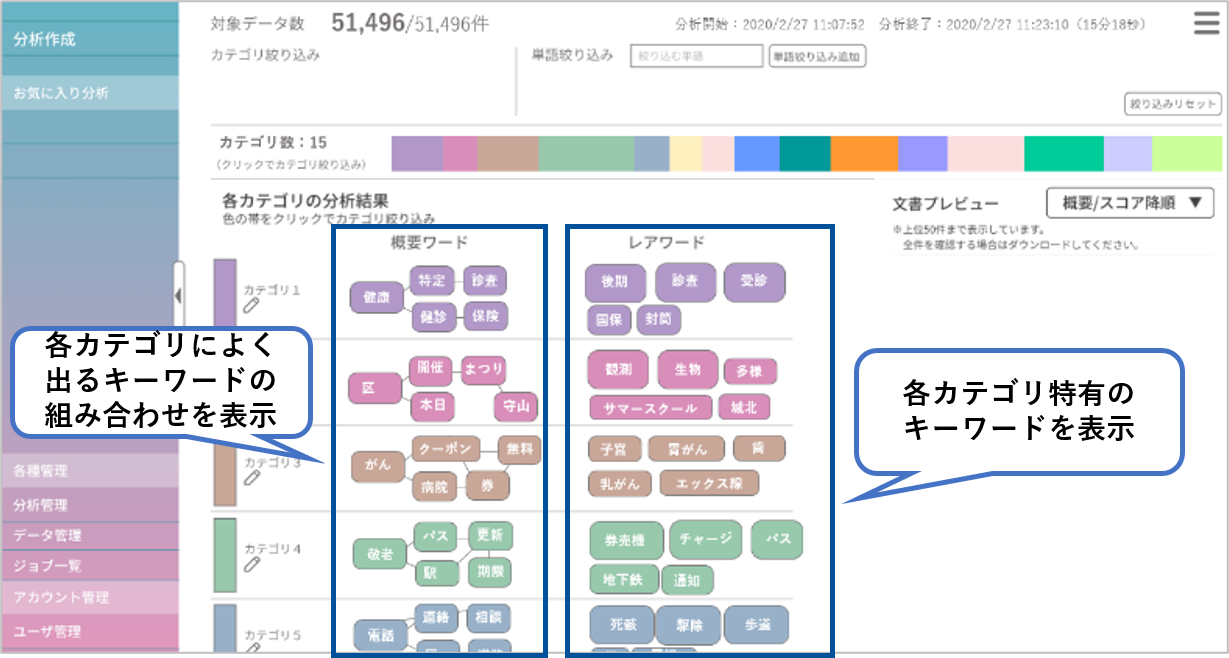Click the 受診 rare word tag

(754, 282)
